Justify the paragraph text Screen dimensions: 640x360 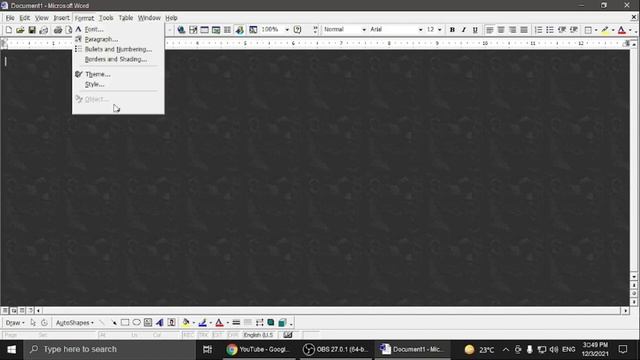point(524,30)
